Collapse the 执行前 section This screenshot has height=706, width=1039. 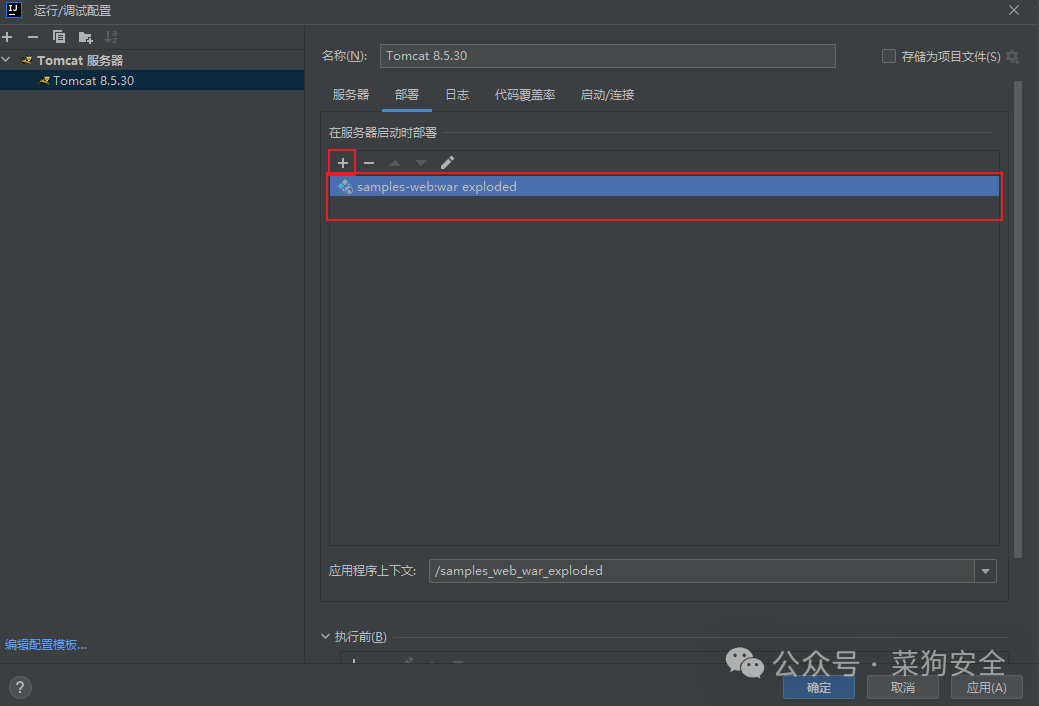click(325, 636)
